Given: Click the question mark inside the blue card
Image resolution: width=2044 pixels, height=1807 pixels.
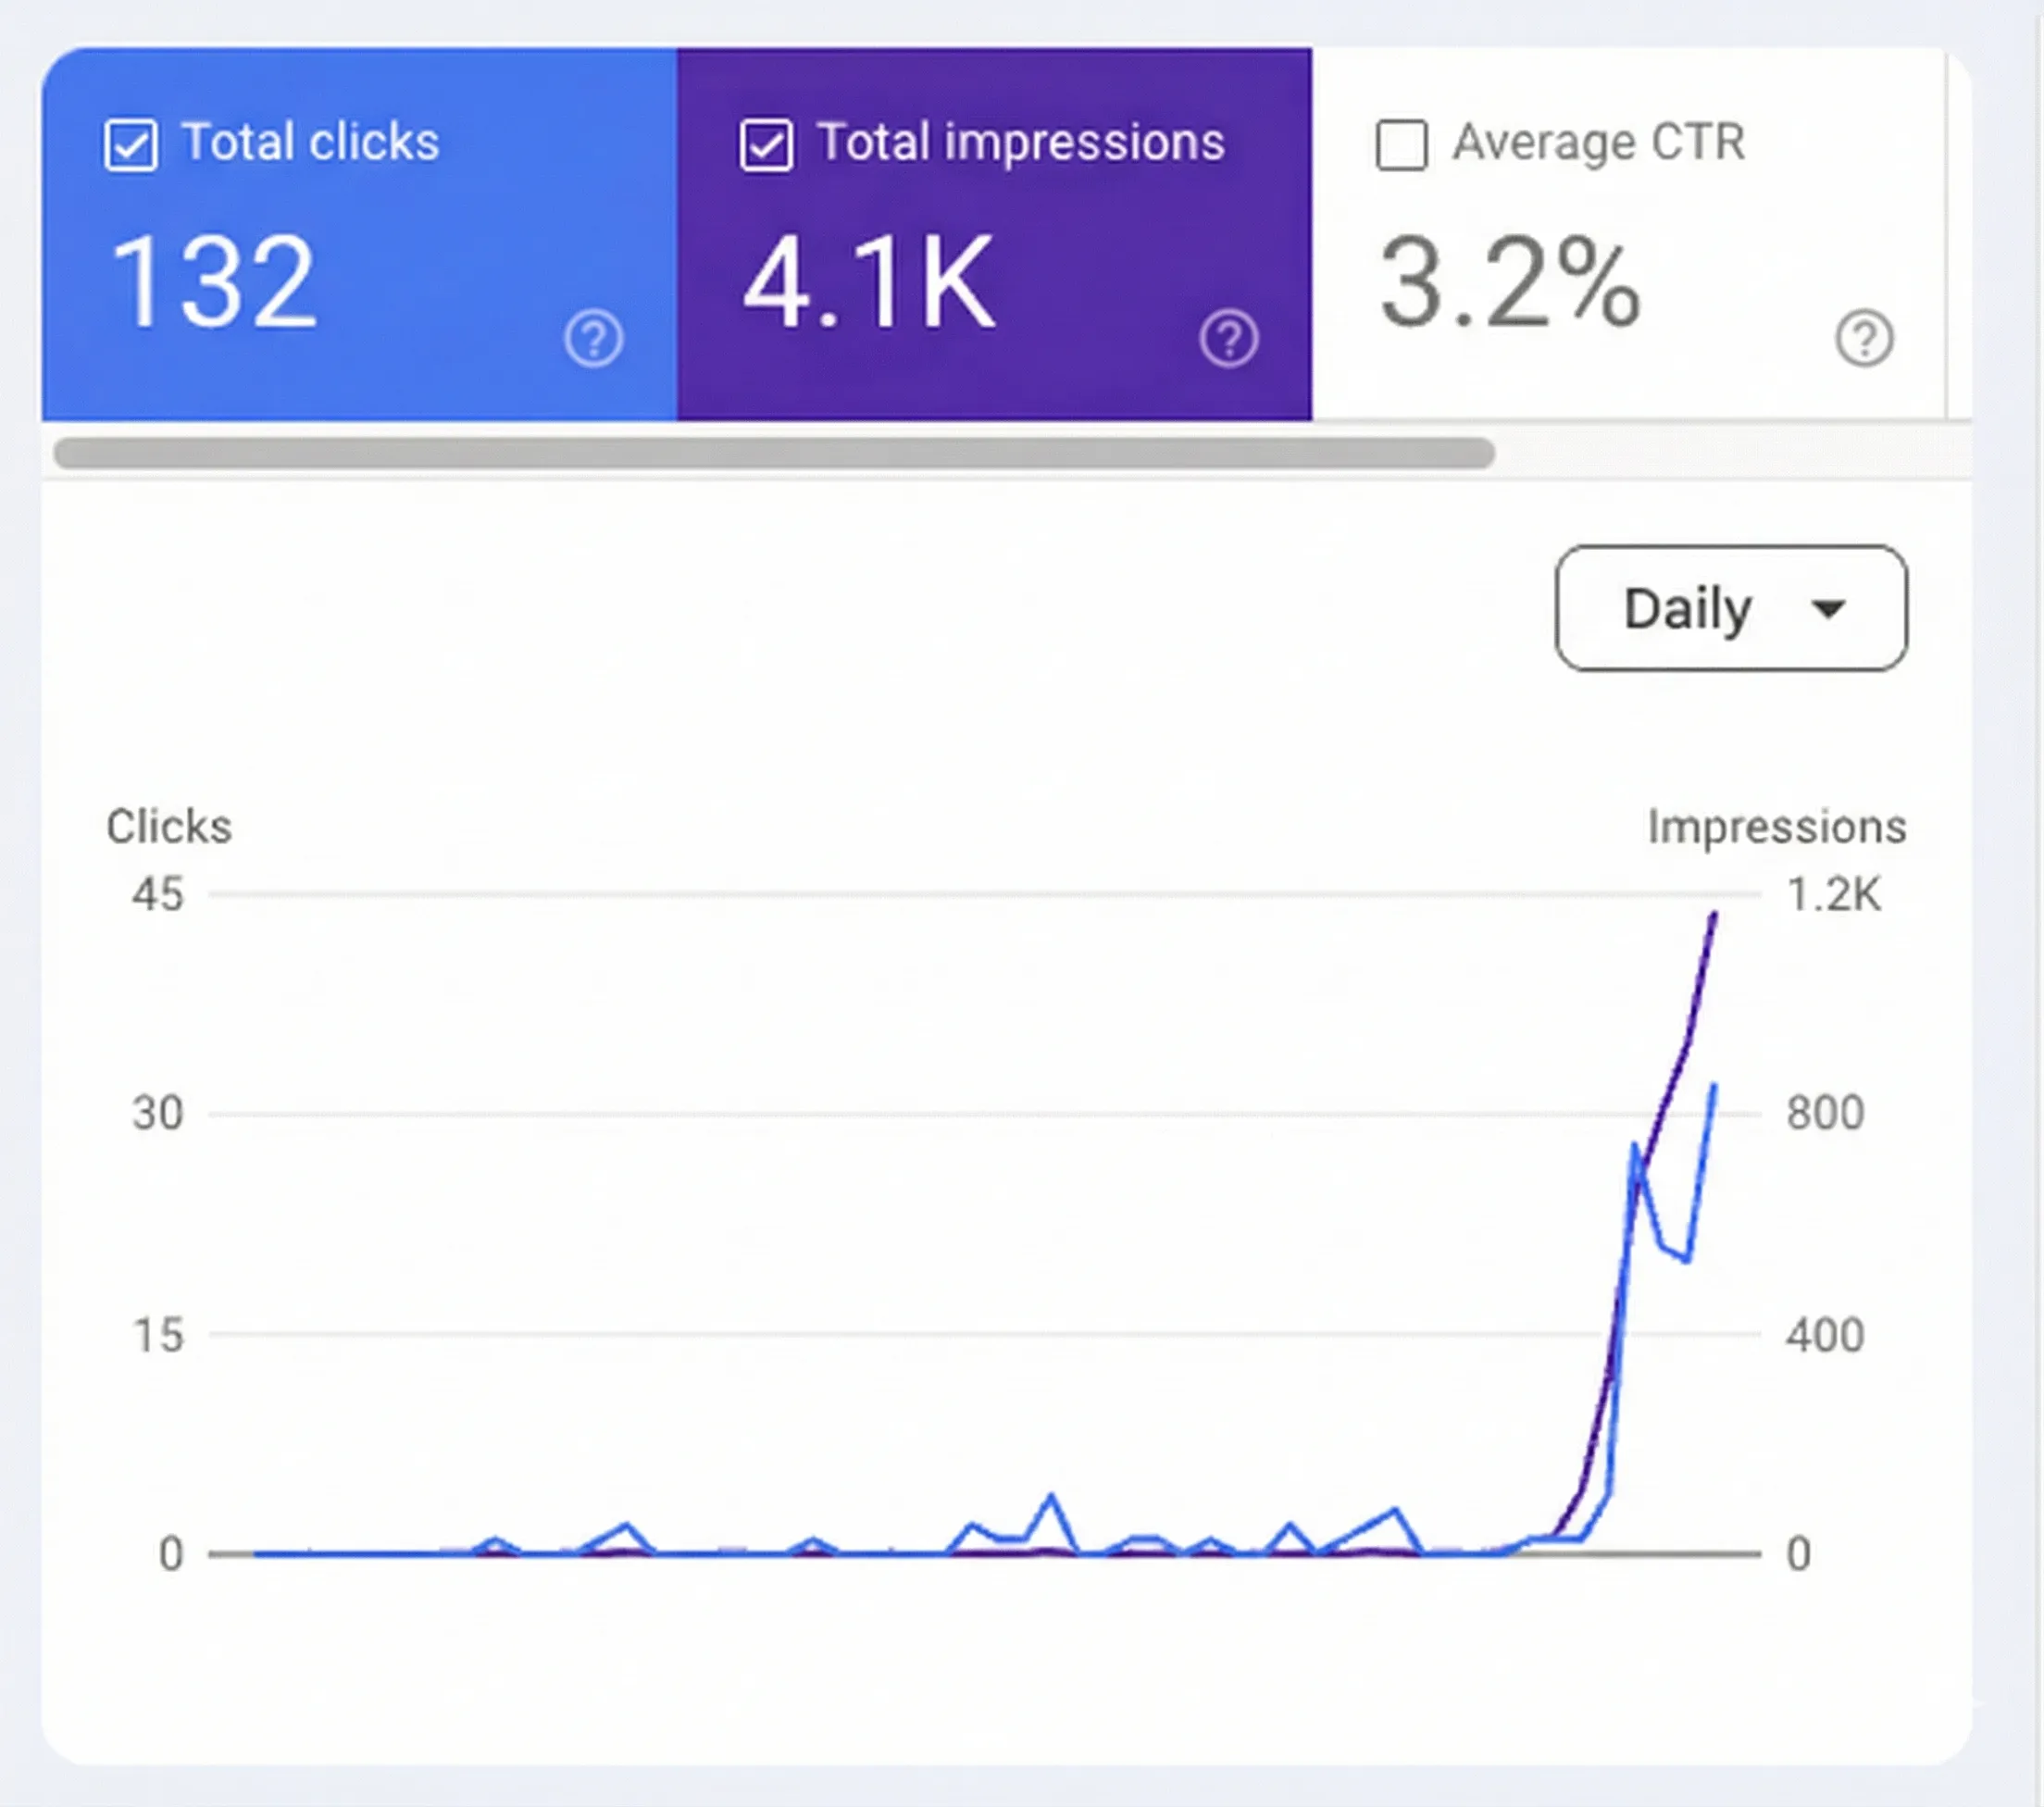Looking at the screenshot, I should [594, 339].
